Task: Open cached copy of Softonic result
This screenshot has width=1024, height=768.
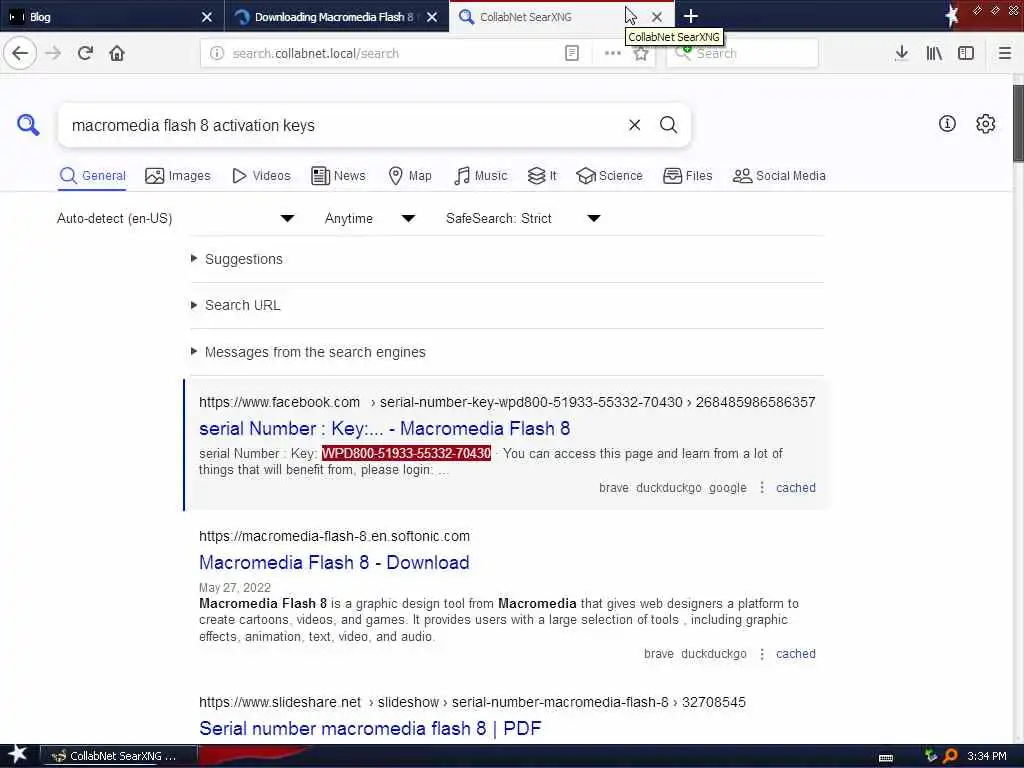Action: point(795,653)
